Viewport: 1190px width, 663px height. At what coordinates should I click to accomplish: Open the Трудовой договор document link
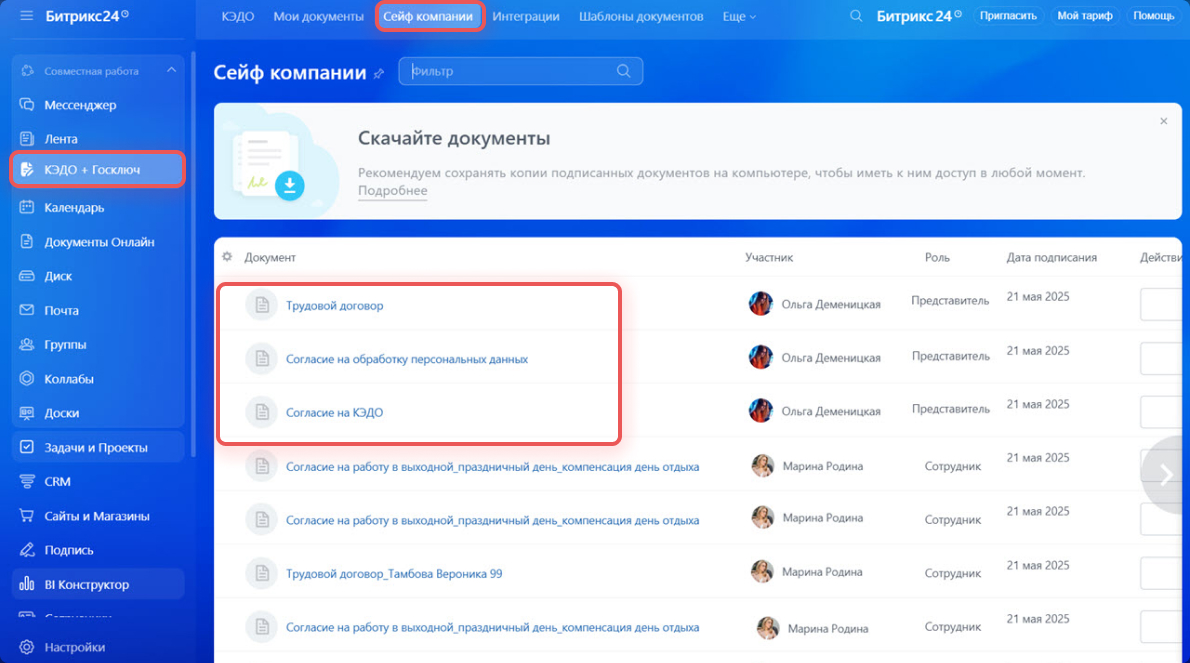point(335,306)
